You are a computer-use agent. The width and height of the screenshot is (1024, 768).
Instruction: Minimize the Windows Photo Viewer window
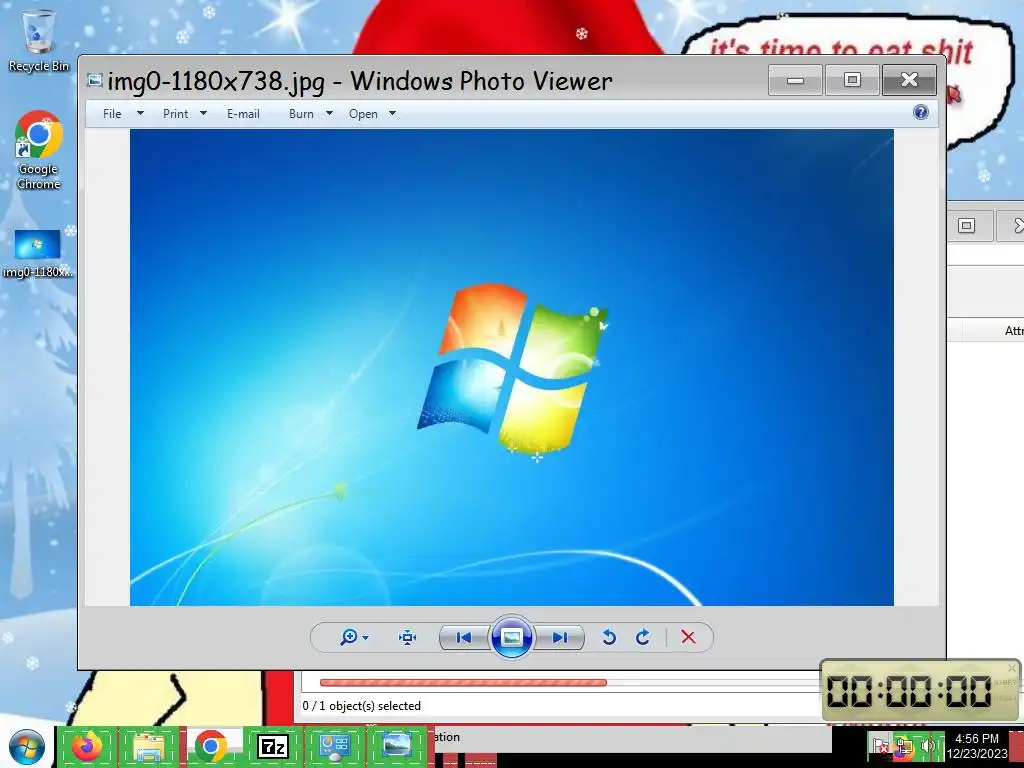coord(795,80)
